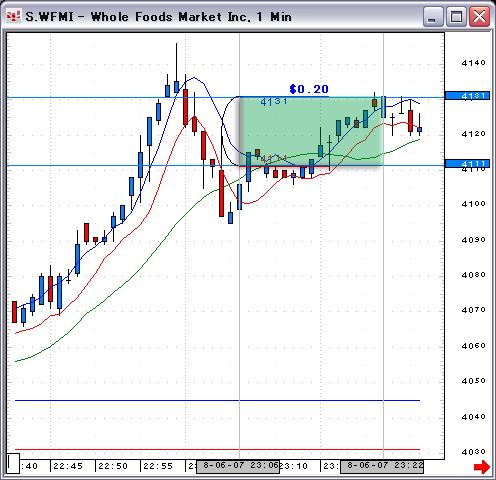Close the Whole Foods Market chart window

(479, 16)
